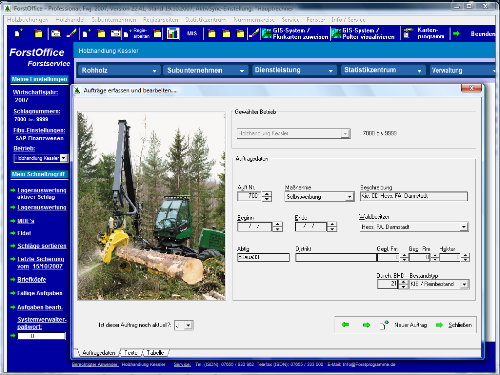
Task: Close the Aufträge erfassen dialog
Action: click(471, 88)
